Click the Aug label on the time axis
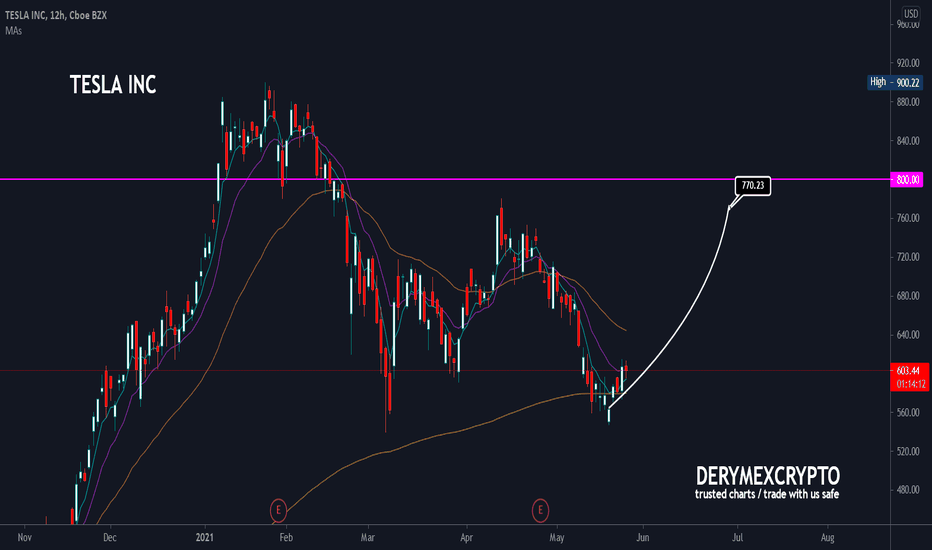This screenshot has height=550, width=932. pos(827,538)
